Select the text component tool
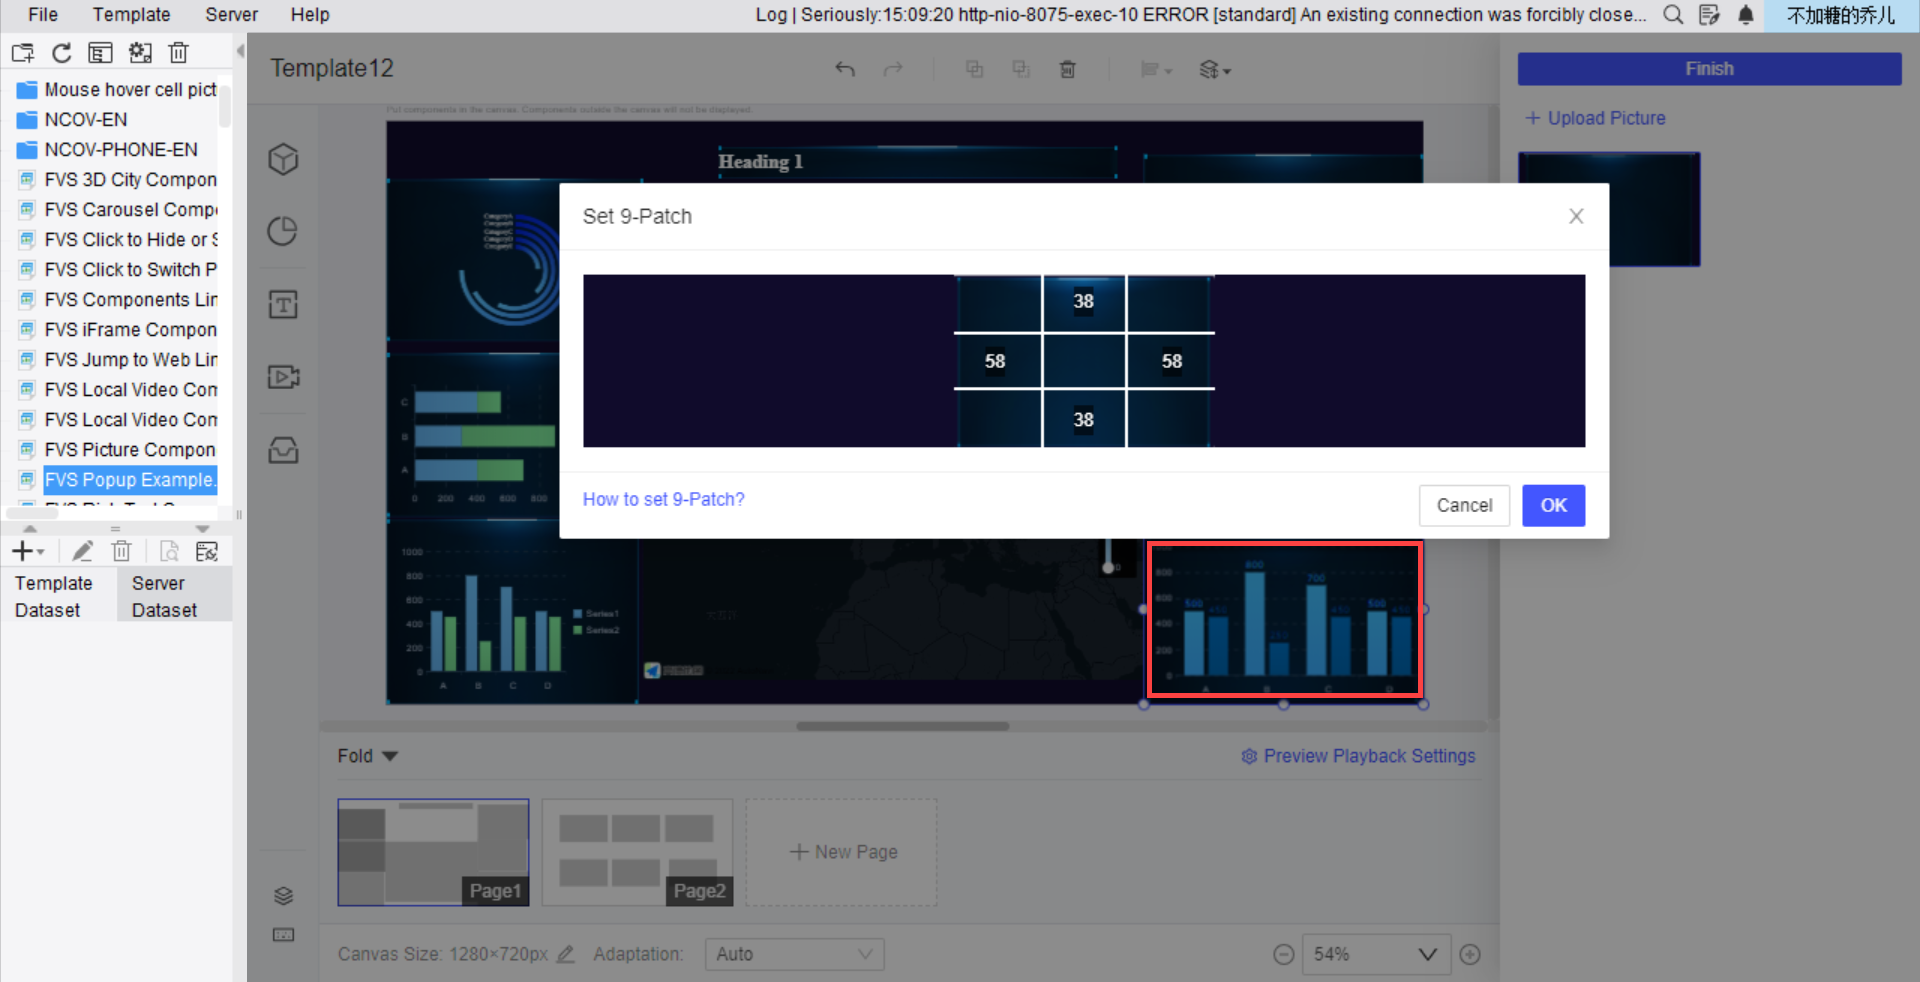Image resolution: width=1920 pixels, height=982 pixels. coord(283,304)
